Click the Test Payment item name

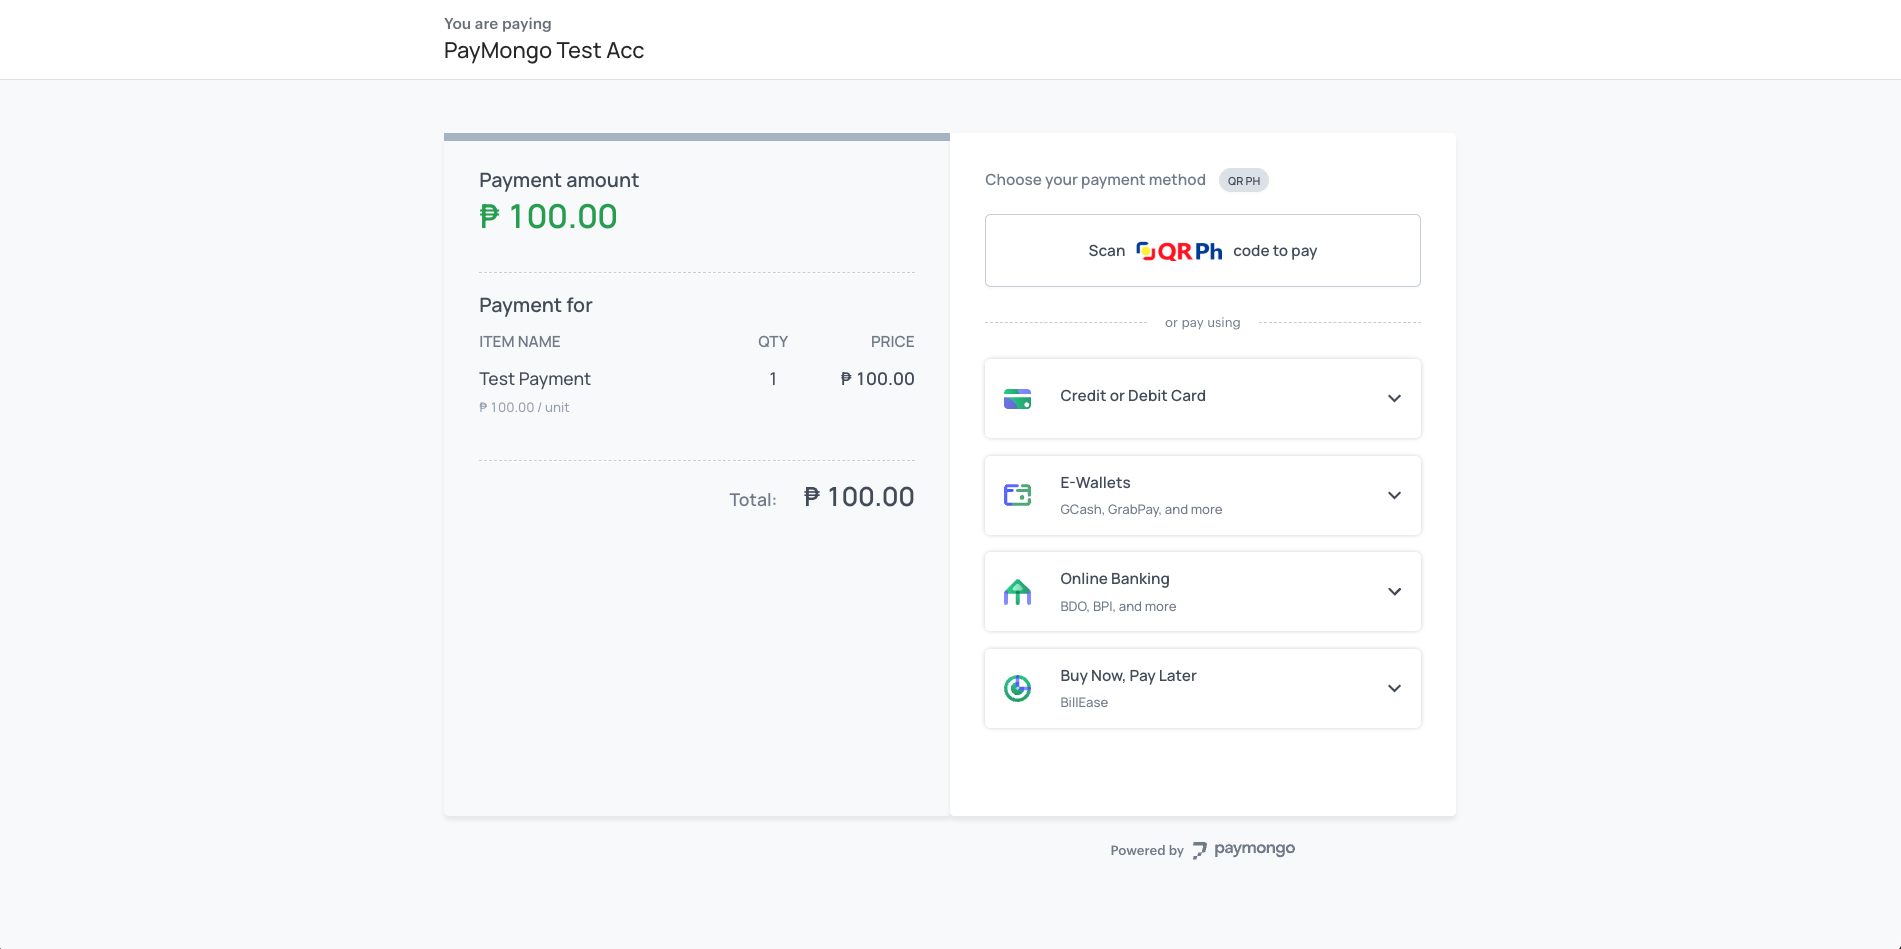[534, 379]
